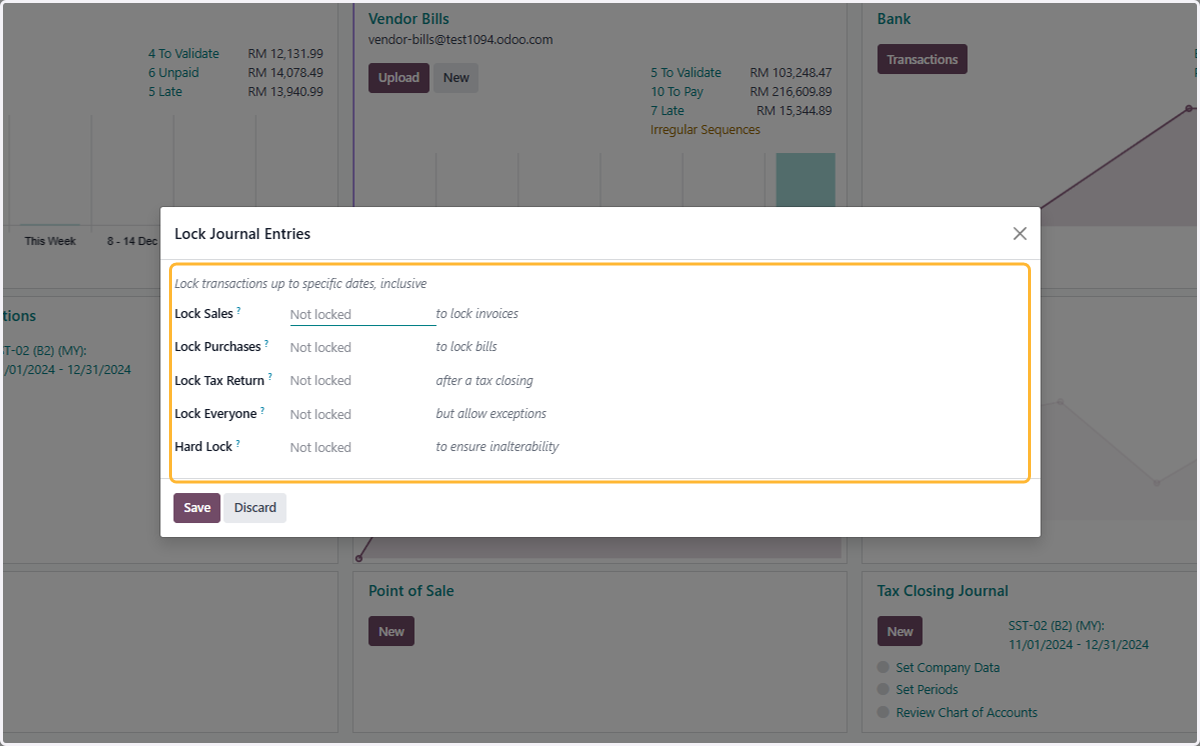The image size is (1200, 746).
Task: Click the 'This Week' chart label
Action: [50, 241]
